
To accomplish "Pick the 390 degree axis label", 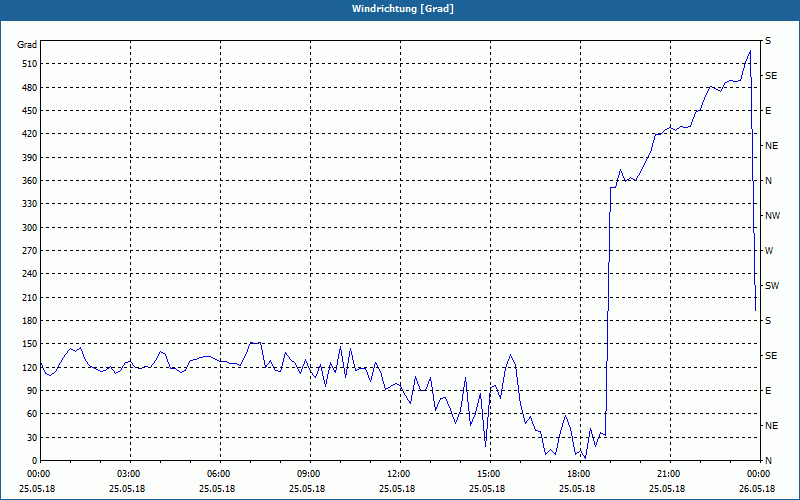I will [x=30, y=158].
